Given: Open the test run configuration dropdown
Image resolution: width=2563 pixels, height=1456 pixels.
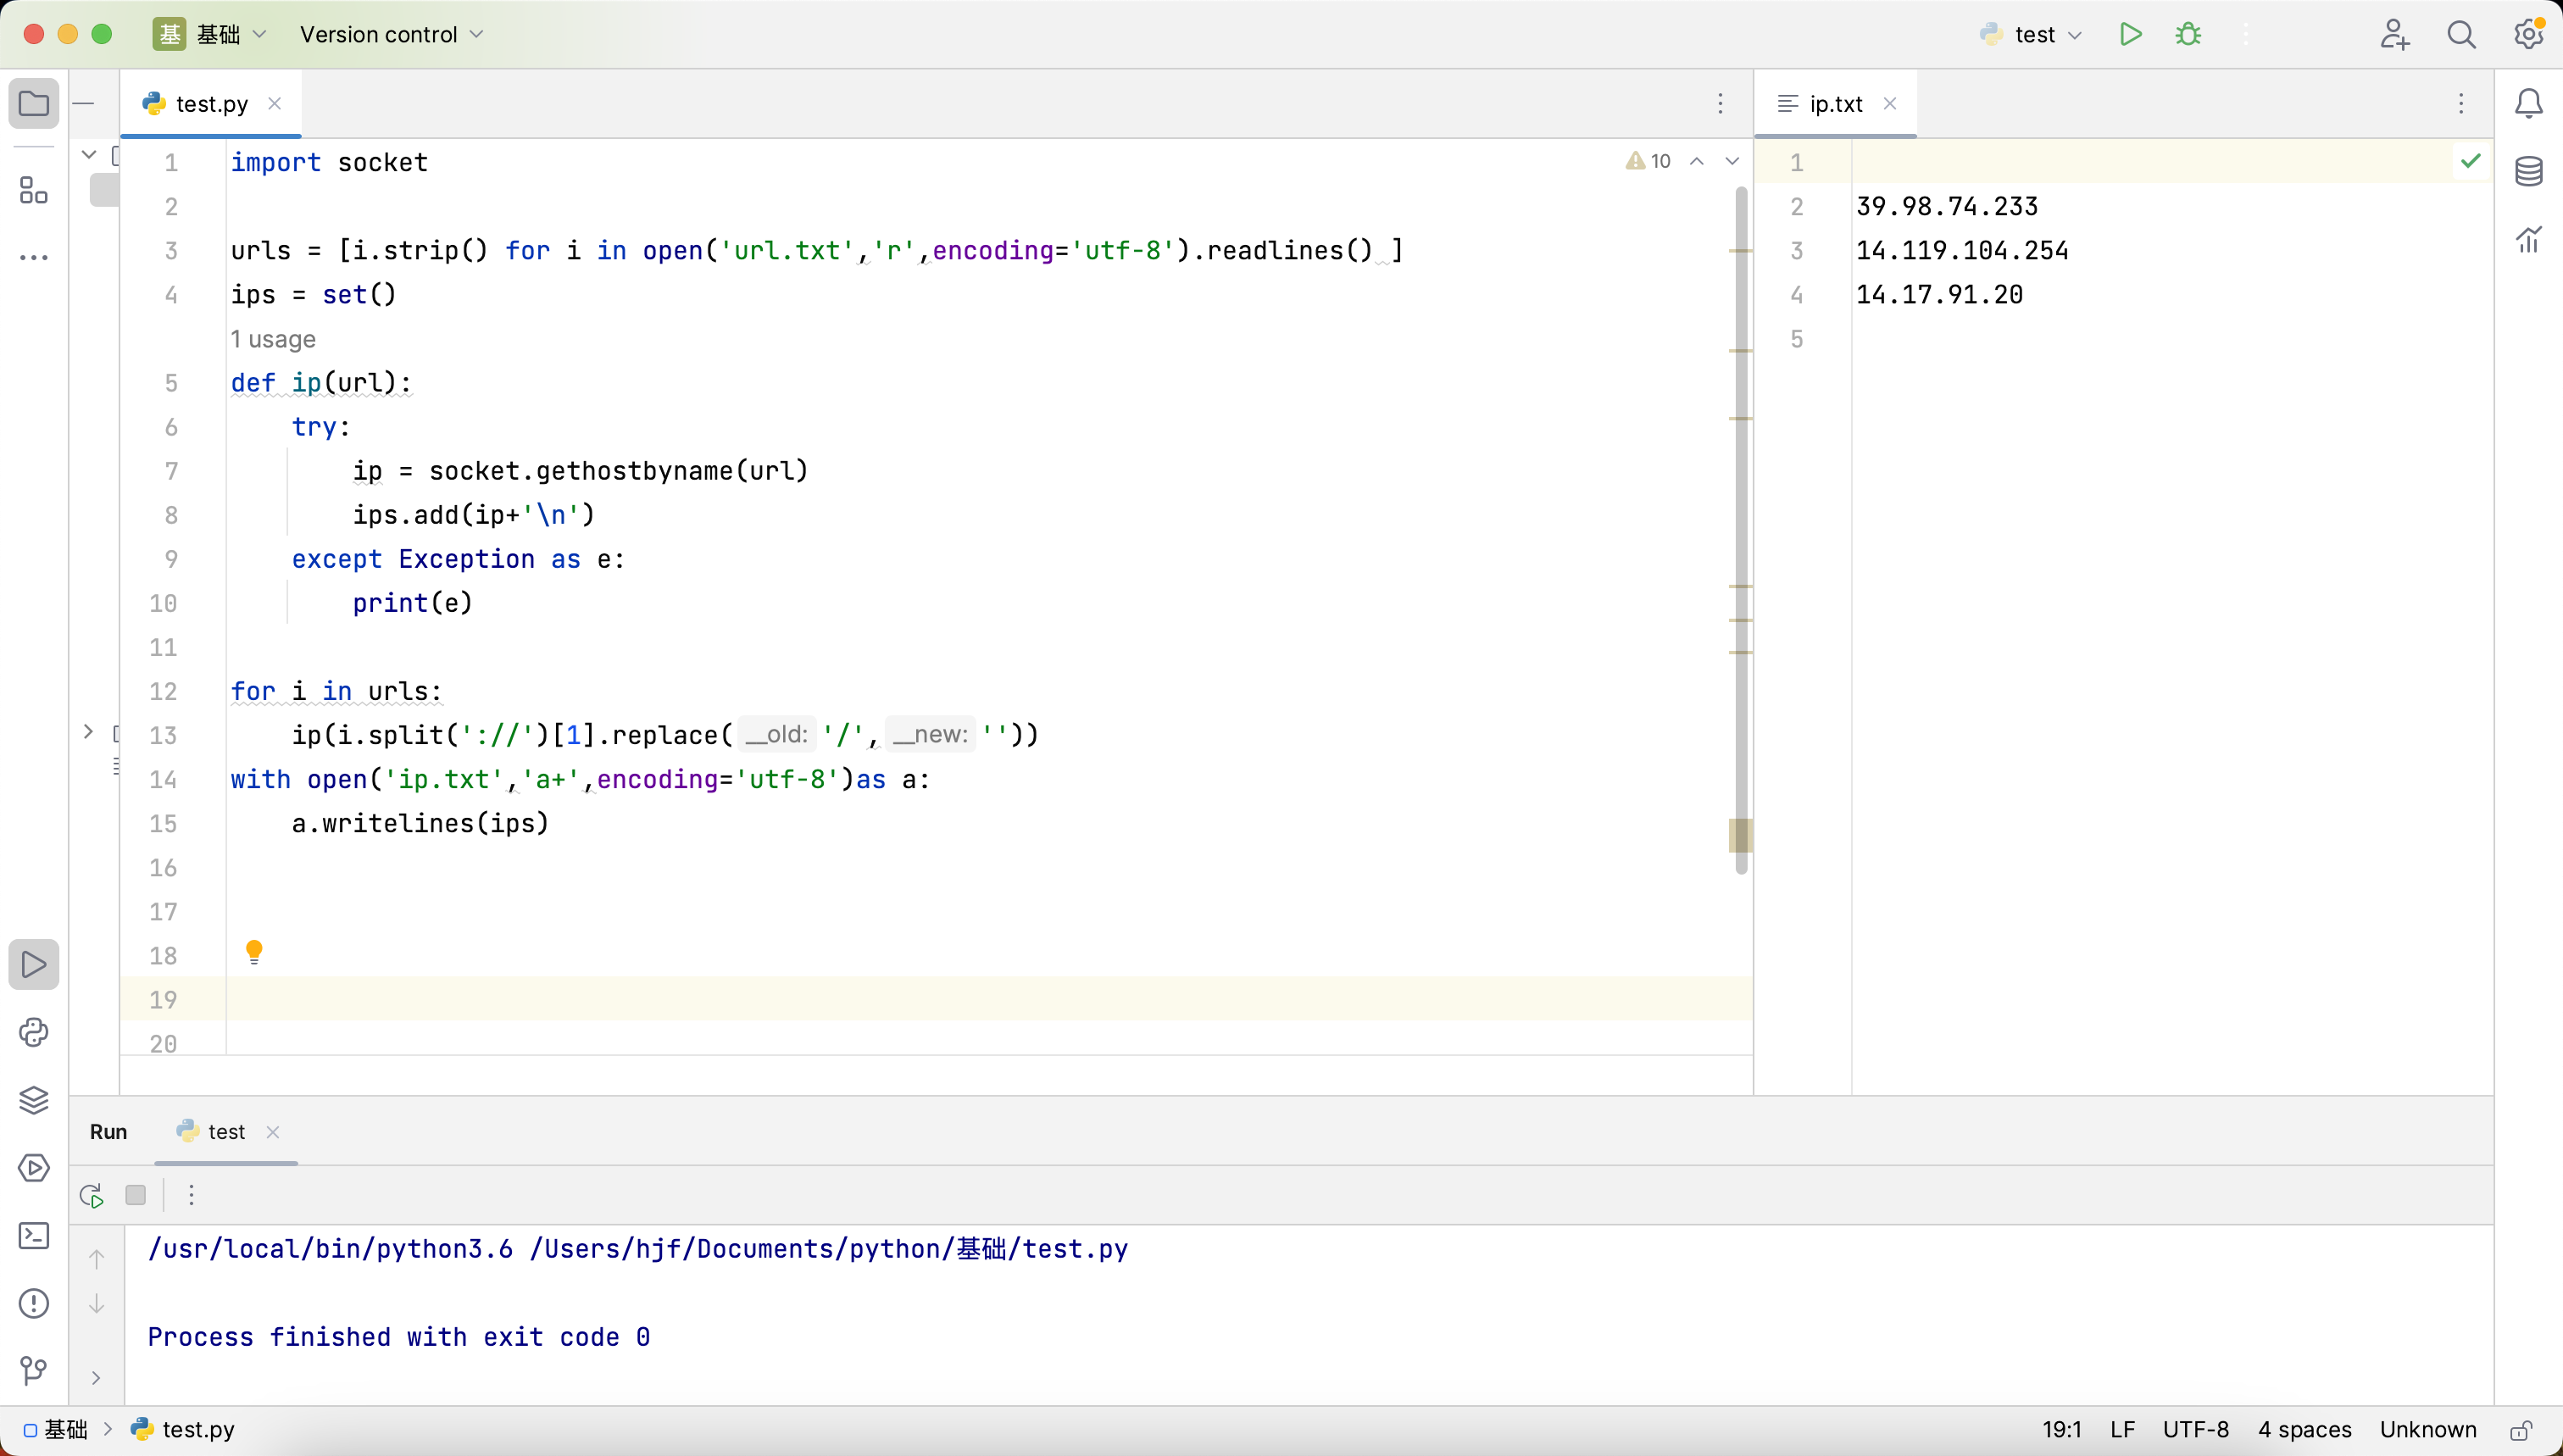Looking at the screenshot, I should [2030, 34].
